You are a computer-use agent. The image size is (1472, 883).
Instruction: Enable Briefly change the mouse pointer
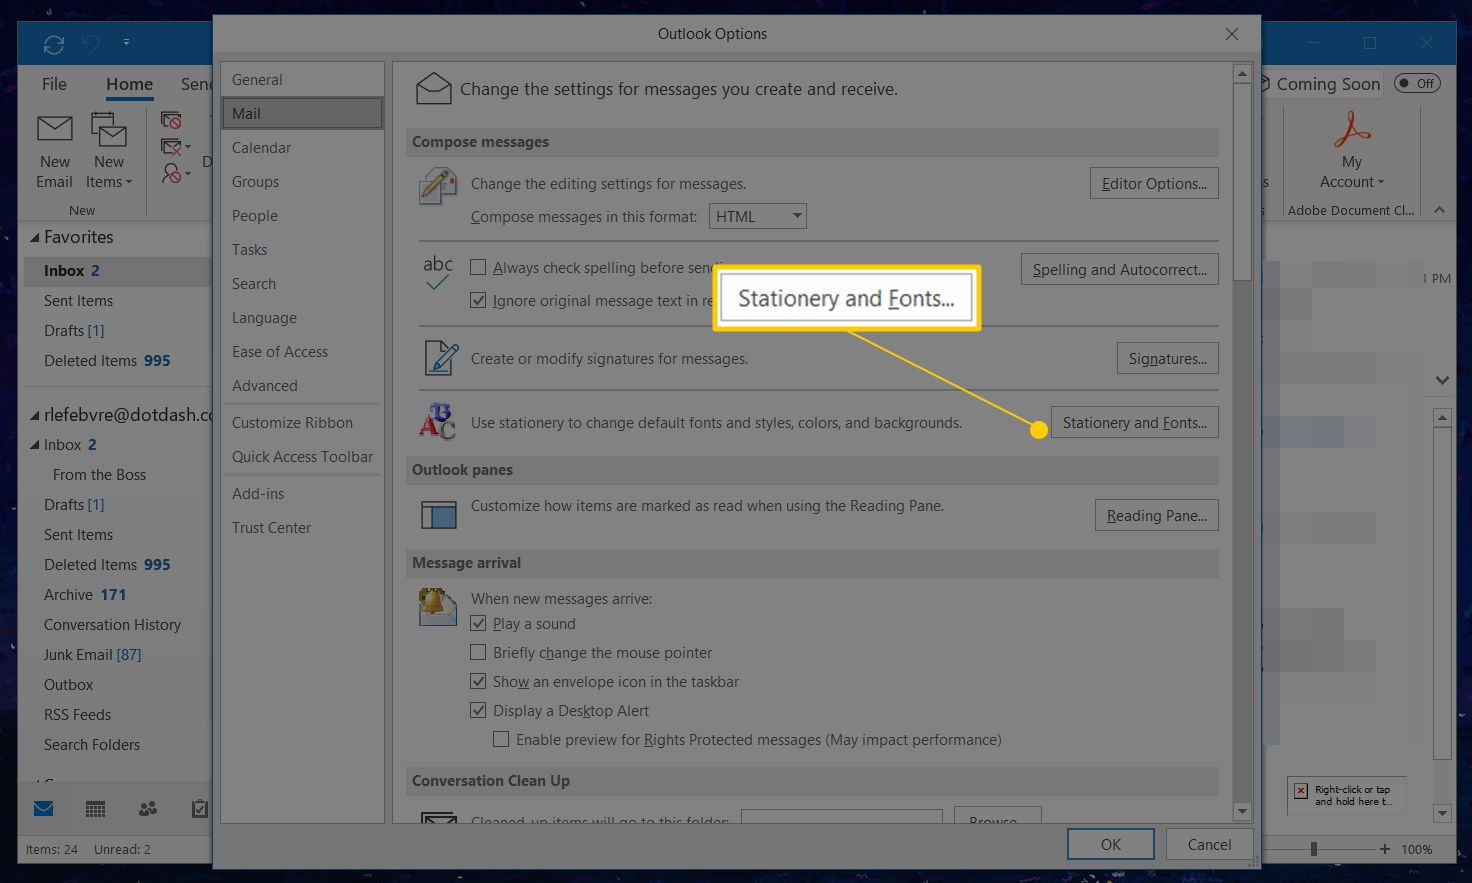[x=478, y=652]
